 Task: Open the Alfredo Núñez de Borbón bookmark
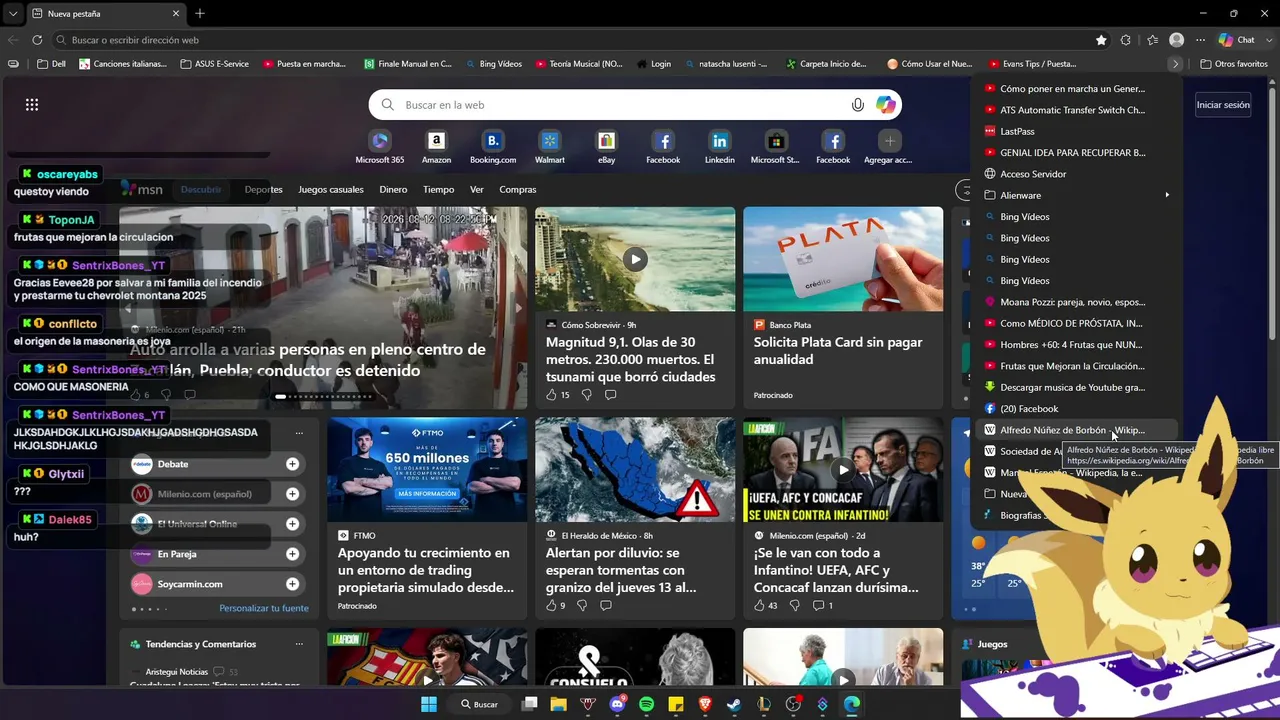click(1074, 430)
